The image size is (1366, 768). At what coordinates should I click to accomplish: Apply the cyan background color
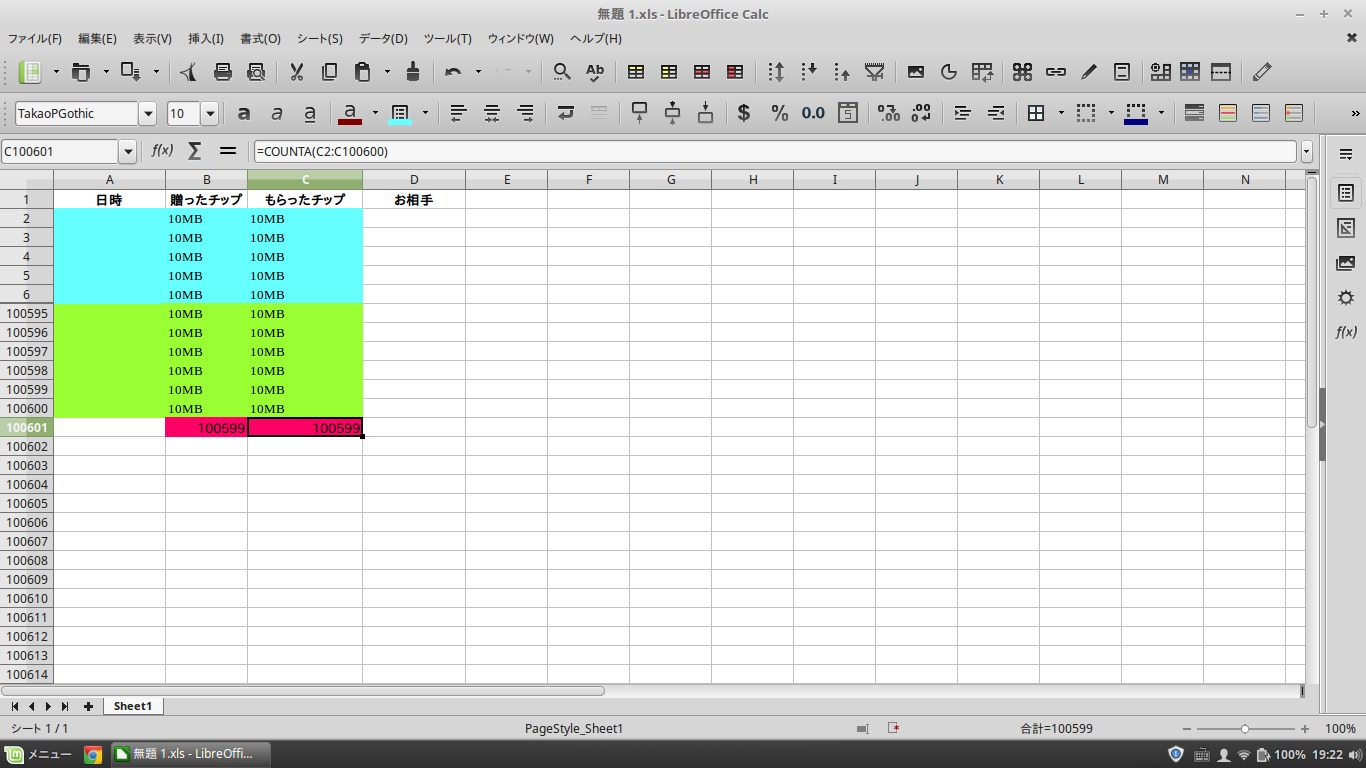(400, 113)
